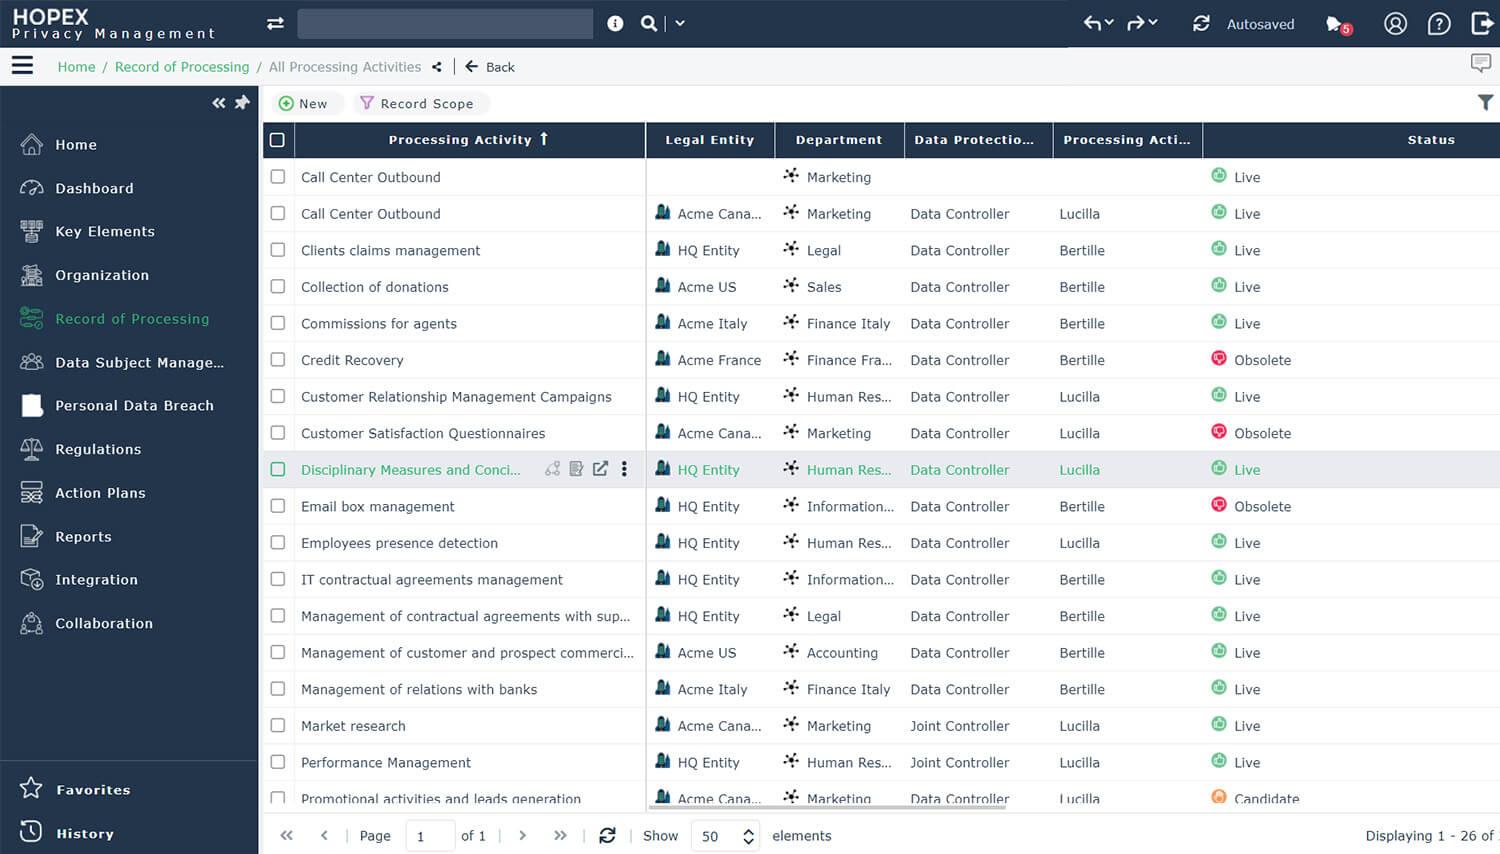Open the info icon next to search bar
The width and height of the screenshot is (1500, 854).
pos(615,23)
